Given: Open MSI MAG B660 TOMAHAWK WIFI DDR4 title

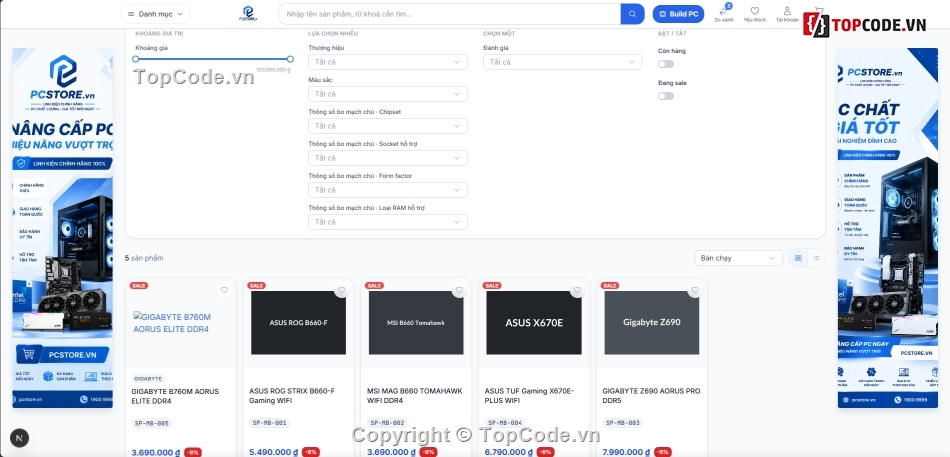Looking at the screenshot, I should [x=414, y=396].
